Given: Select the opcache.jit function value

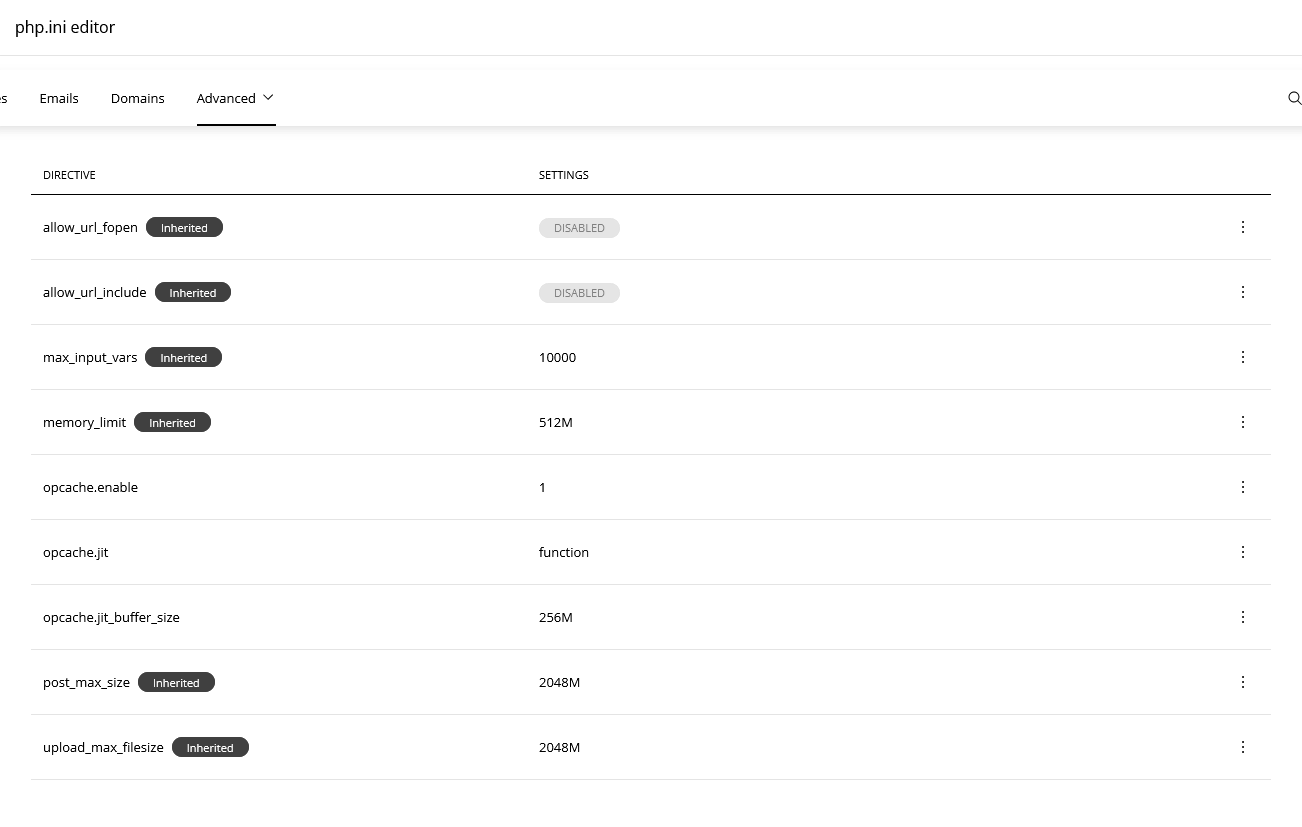Looking at the screenshot, I should (x=564, y=552).
